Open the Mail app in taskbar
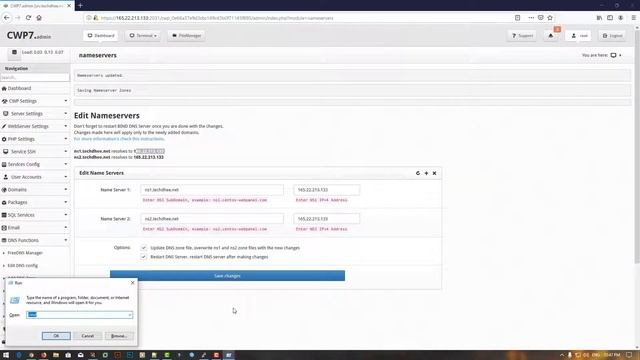Screen dimensions: 640x360 (x=80, y=355)
